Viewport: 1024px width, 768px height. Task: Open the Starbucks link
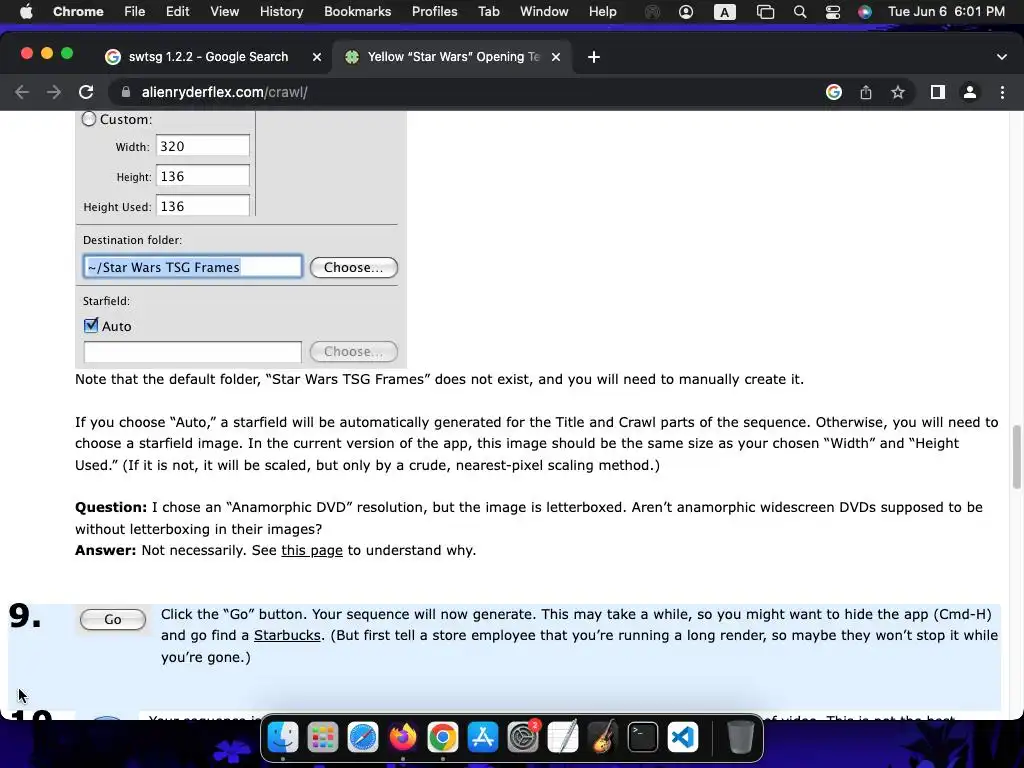tap(287, 635)
